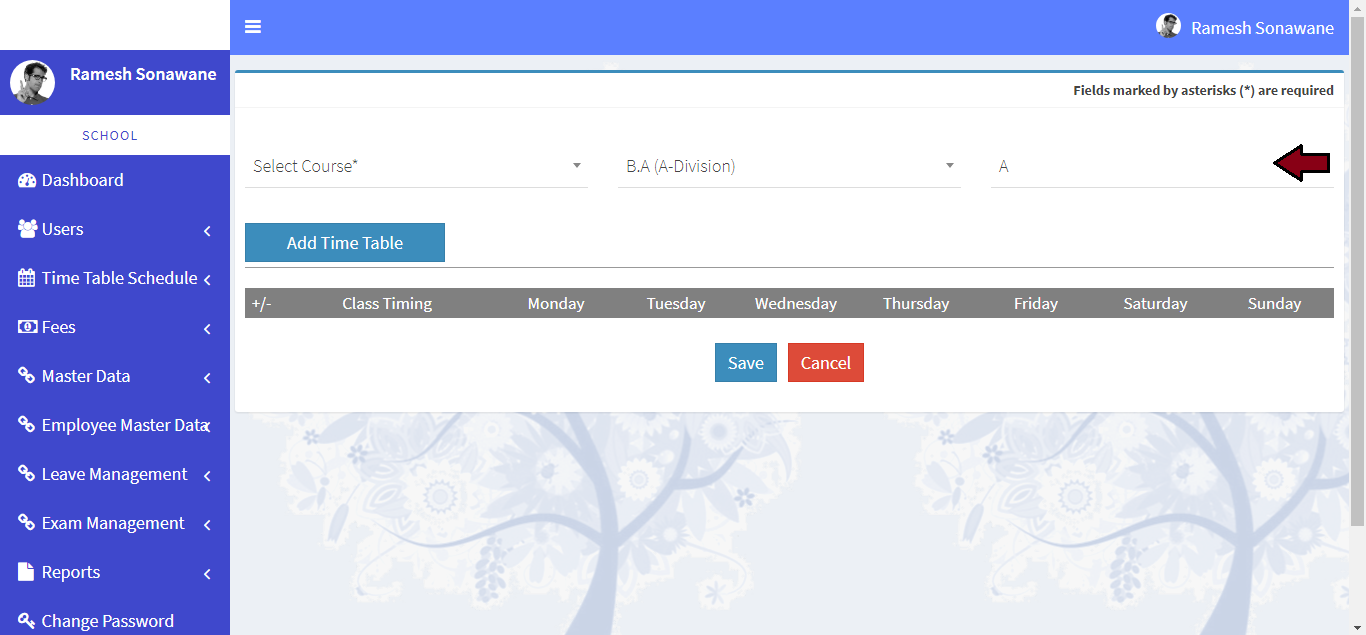Click the Change Password key icon

tap(27, 621)
